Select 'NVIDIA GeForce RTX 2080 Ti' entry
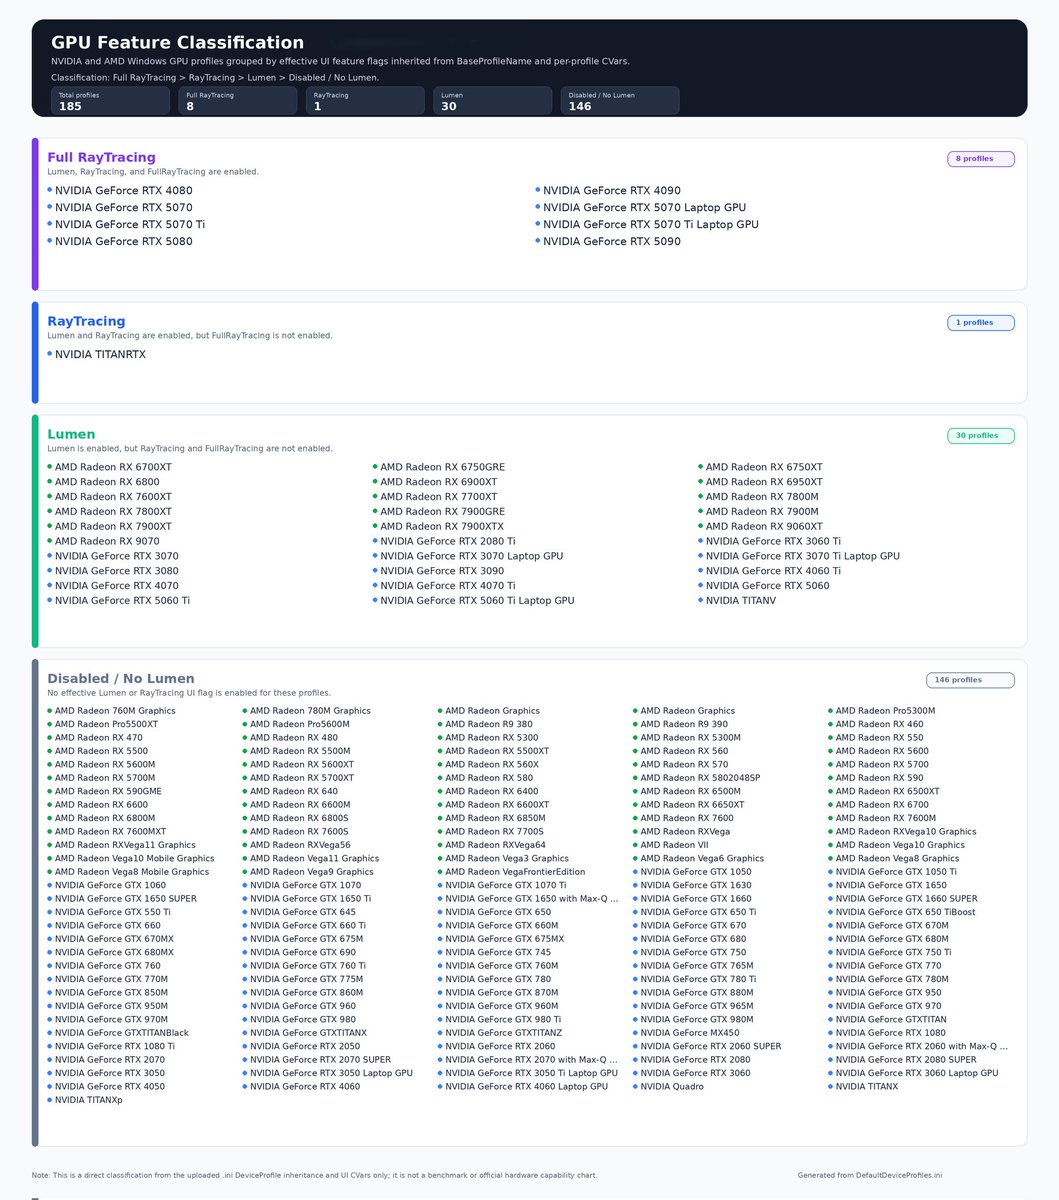1059x1200 pixels. pyautogui.click(x=444, y=541)
